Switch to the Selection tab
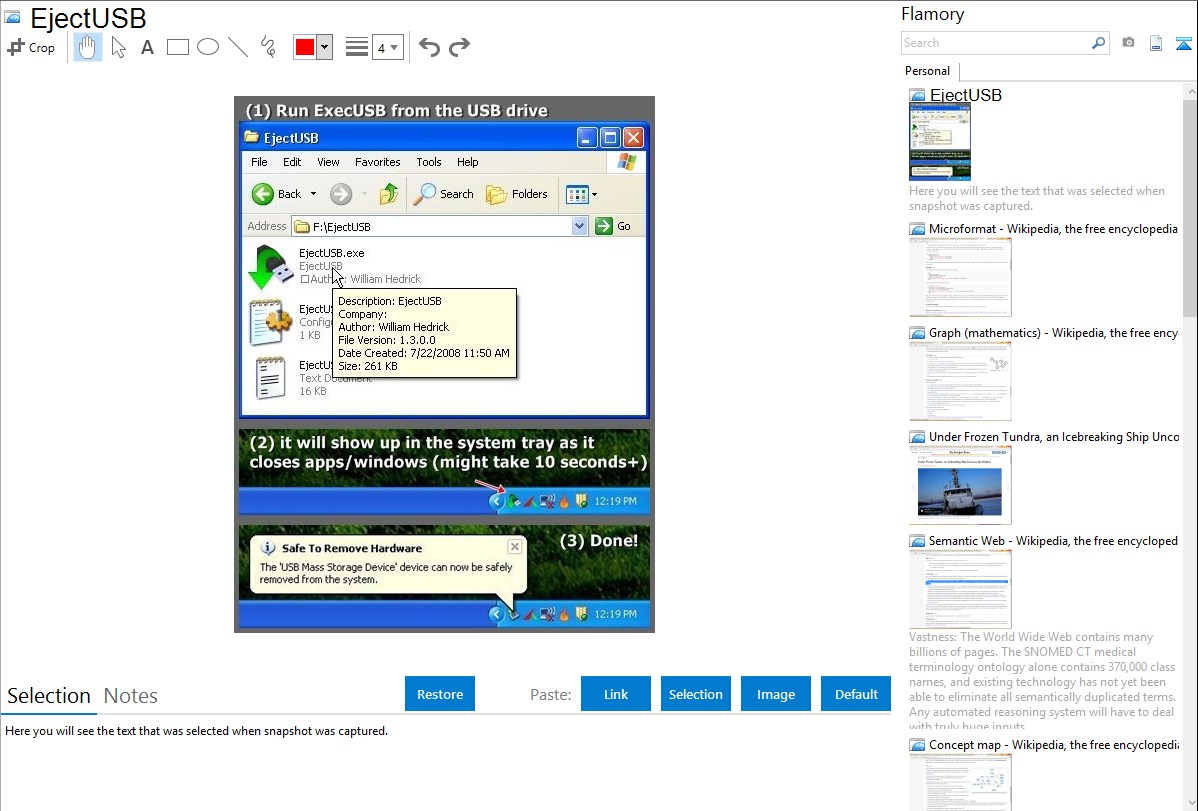 [x=49, y=696]
